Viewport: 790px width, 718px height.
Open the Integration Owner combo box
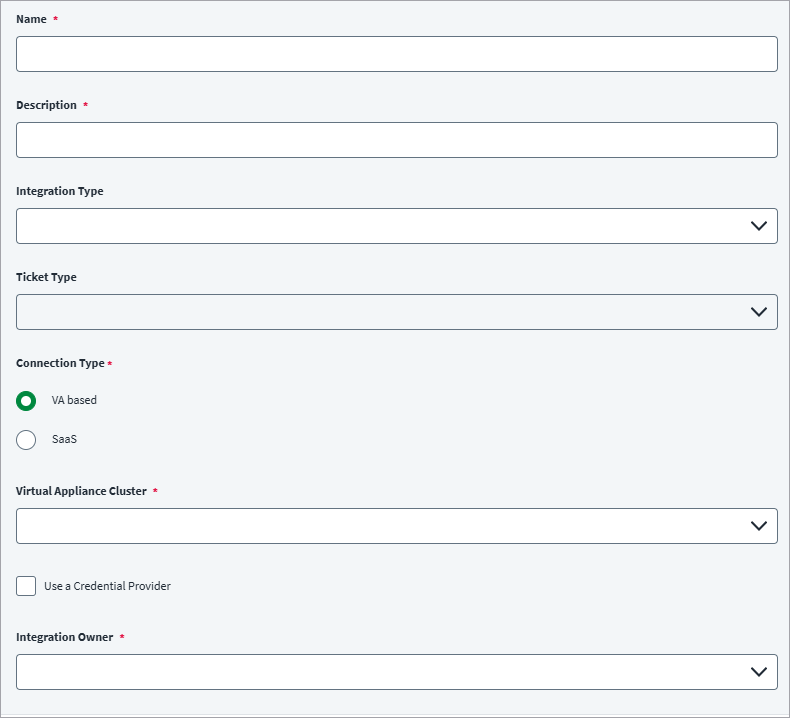pos(397,672)
